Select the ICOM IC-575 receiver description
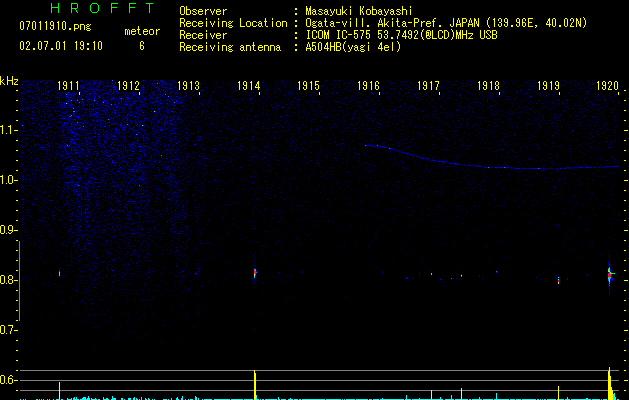Image resolution: width=629 pixels, height=400 pixels. (x=401, y=35)
